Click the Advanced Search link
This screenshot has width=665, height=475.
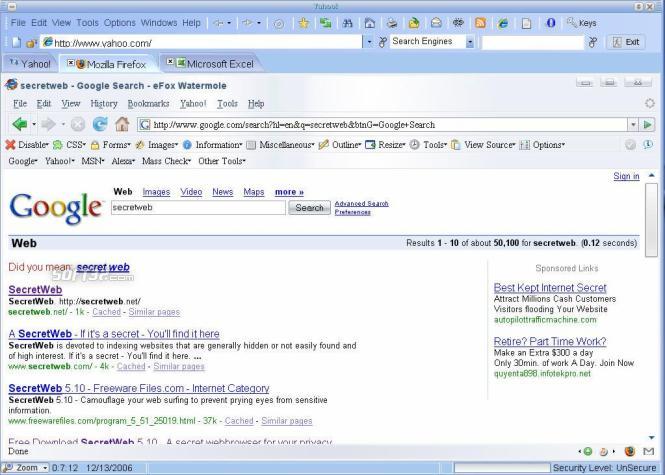pos(361,204)
